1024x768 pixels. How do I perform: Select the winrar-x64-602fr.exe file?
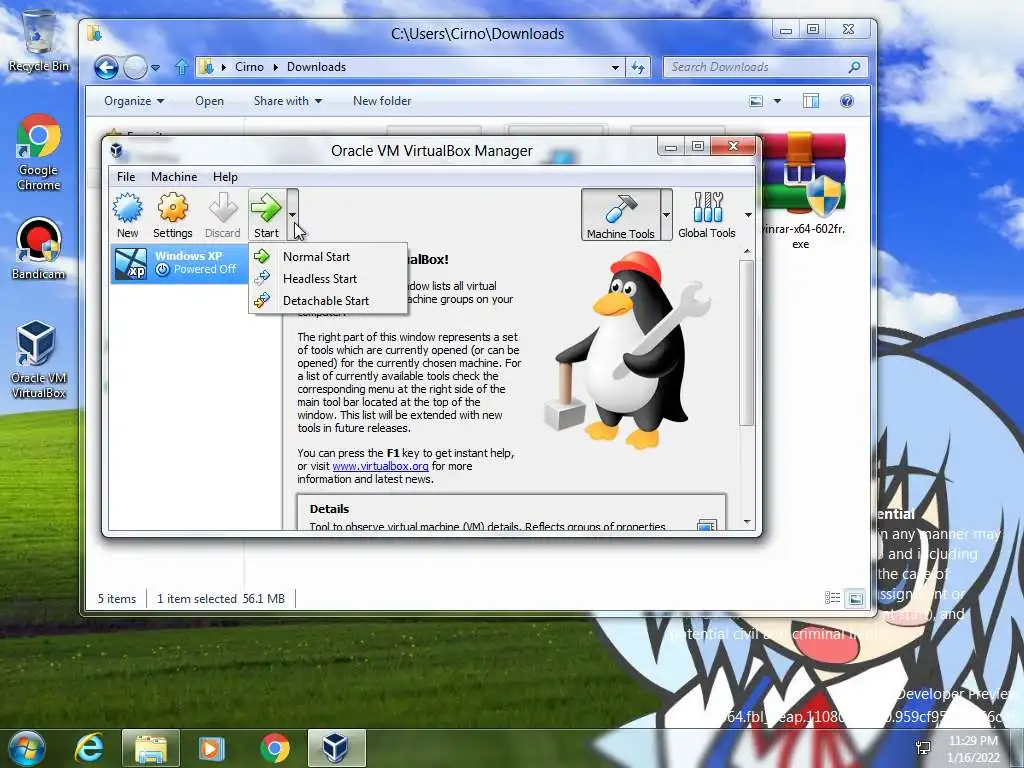803,189
